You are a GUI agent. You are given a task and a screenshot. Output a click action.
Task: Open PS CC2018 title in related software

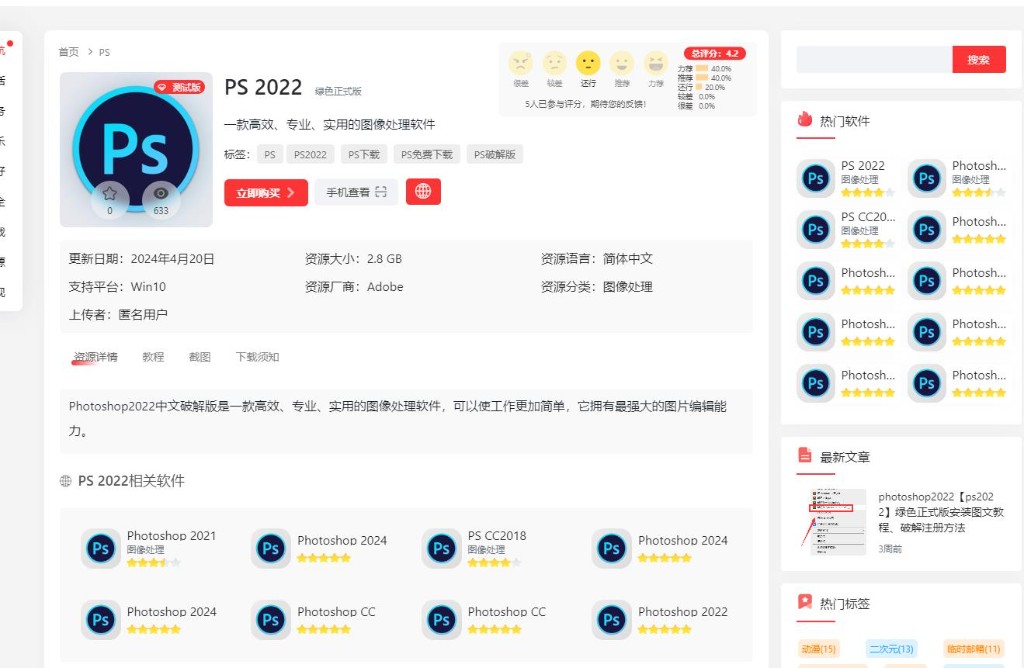[x=497, y=535]
